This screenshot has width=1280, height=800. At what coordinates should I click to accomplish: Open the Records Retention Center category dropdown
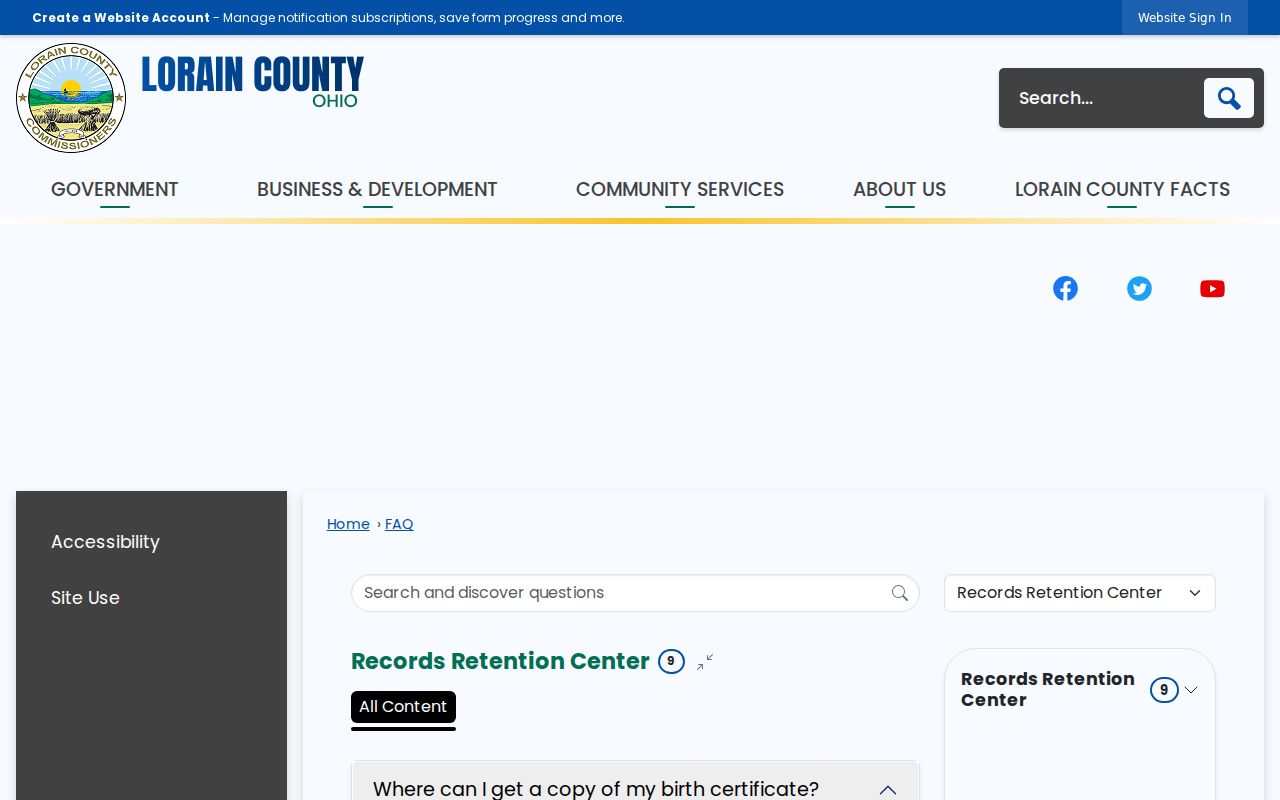coord(1080,593)
